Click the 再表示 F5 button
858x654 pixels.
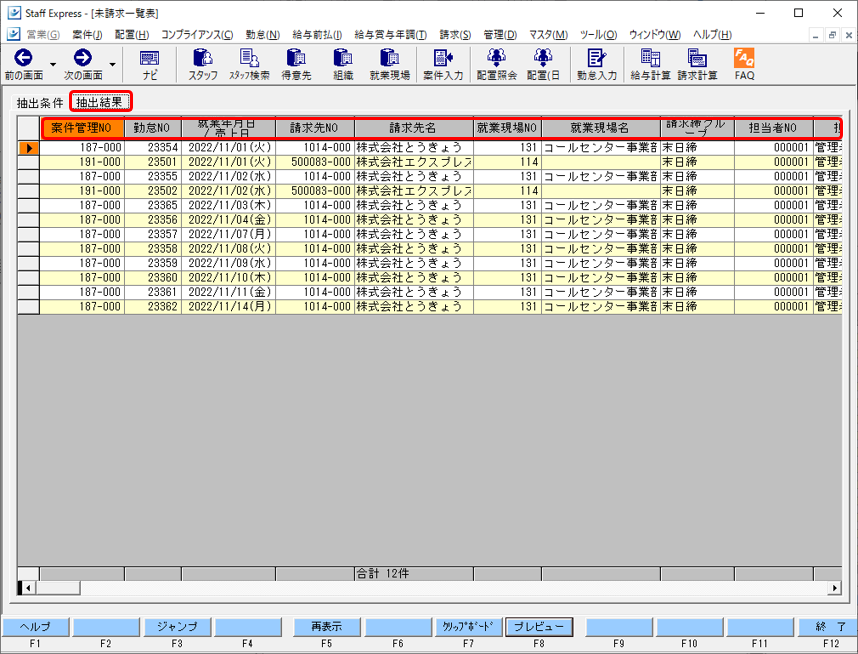[x=327, y=627]
